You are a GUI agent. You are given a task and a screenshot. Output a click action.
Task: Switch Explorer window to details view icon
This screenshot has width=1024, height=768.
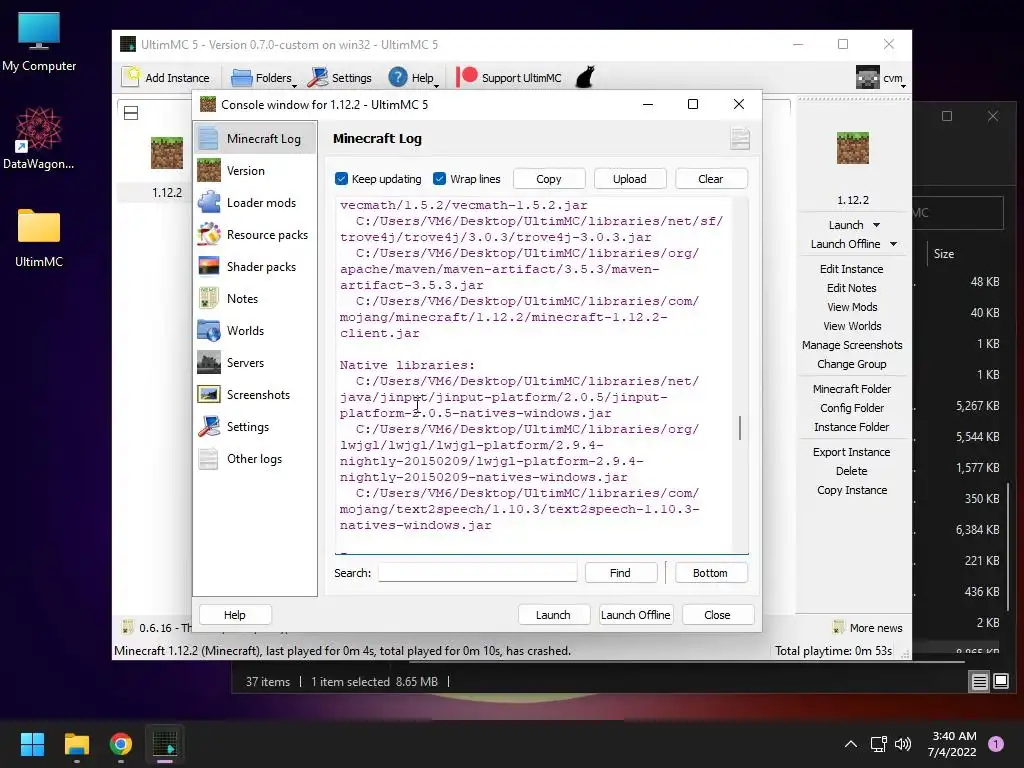pyautogui.click(x=980, y=682)
